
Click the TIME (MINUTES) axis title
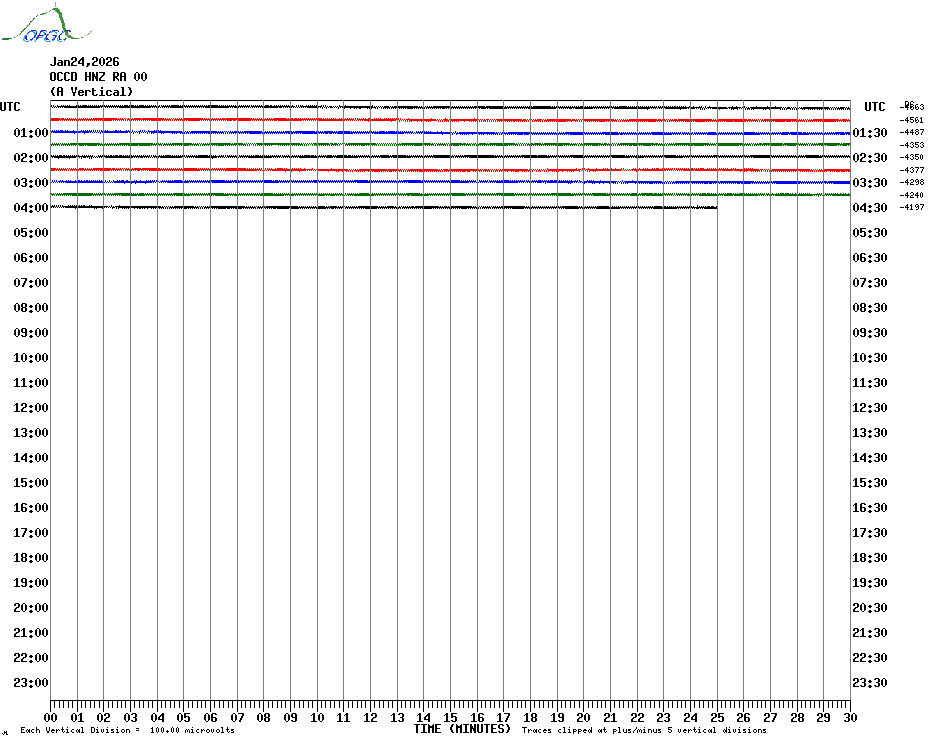click(x=462, y=729)
